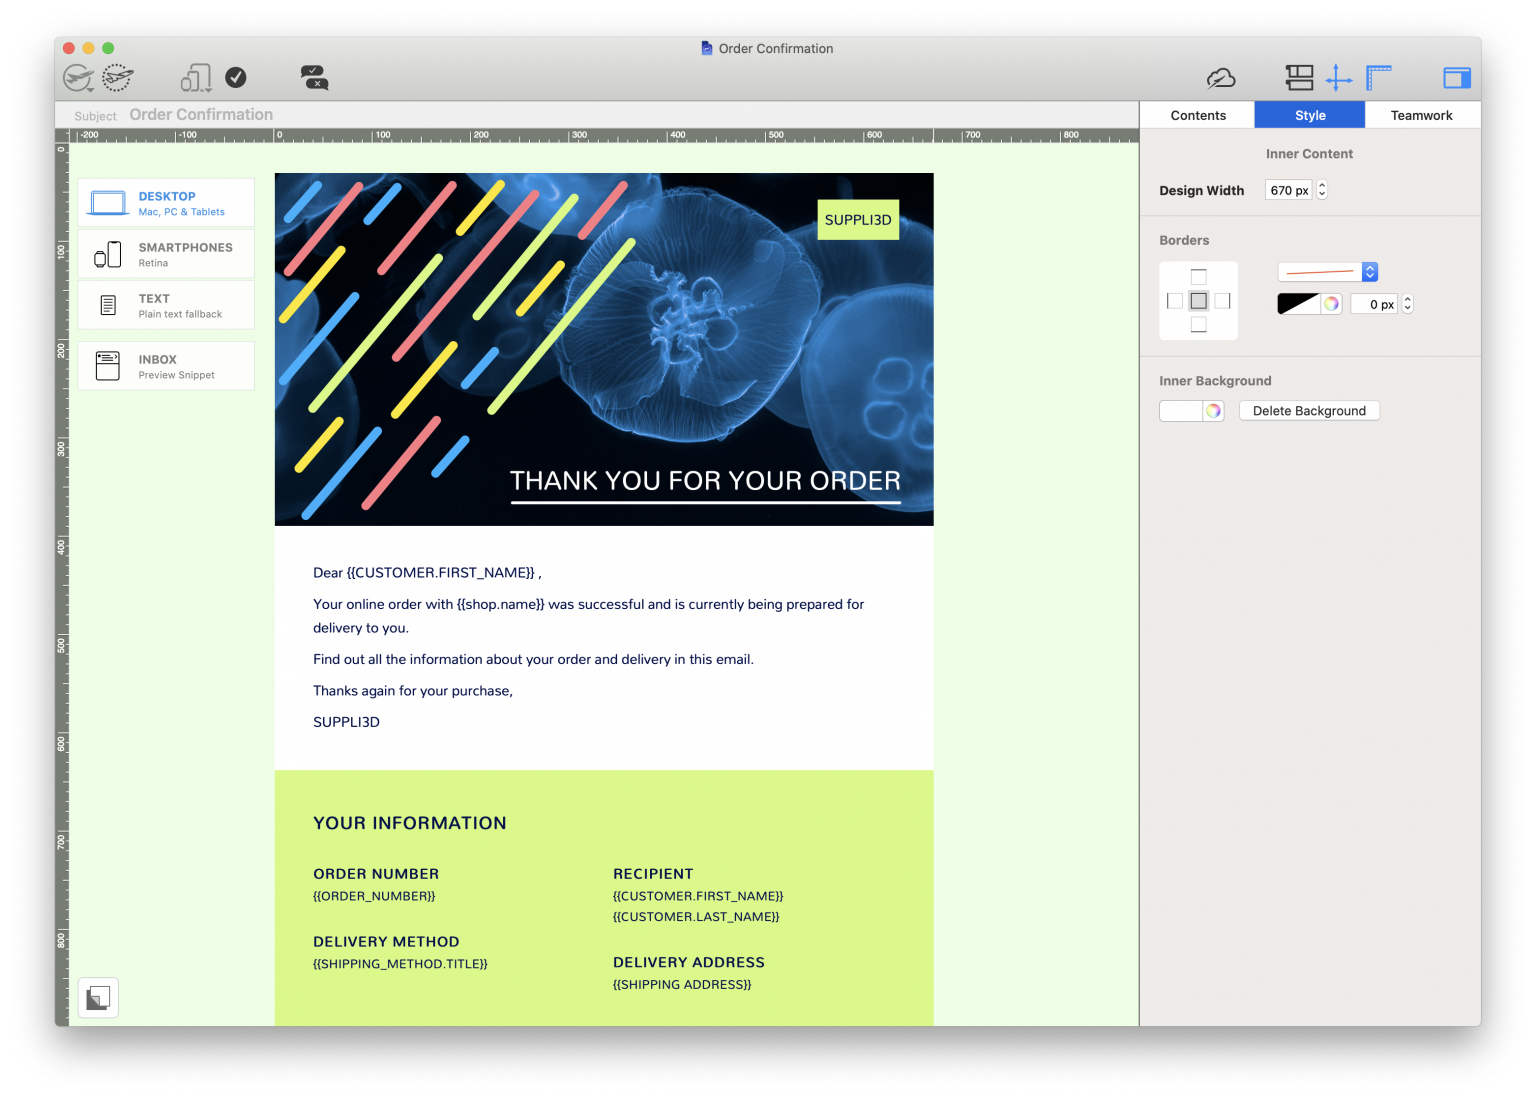Switch to the Teamwork tab
The height and width of the screenshot is (1099, 1536).
coord(1421,114)
